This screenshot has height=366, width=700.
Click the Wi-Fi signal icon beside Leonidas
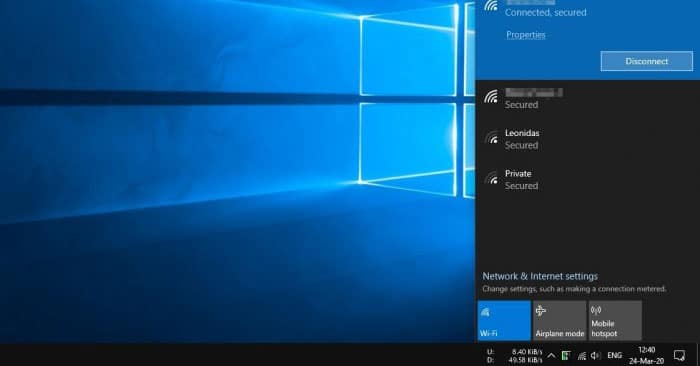(492, 137)
